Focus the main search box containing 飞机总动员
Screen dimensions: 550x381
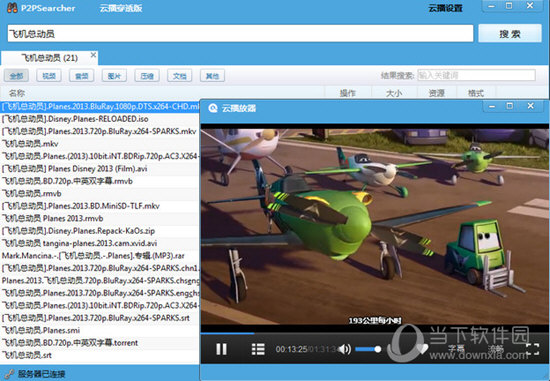(240, 34)
